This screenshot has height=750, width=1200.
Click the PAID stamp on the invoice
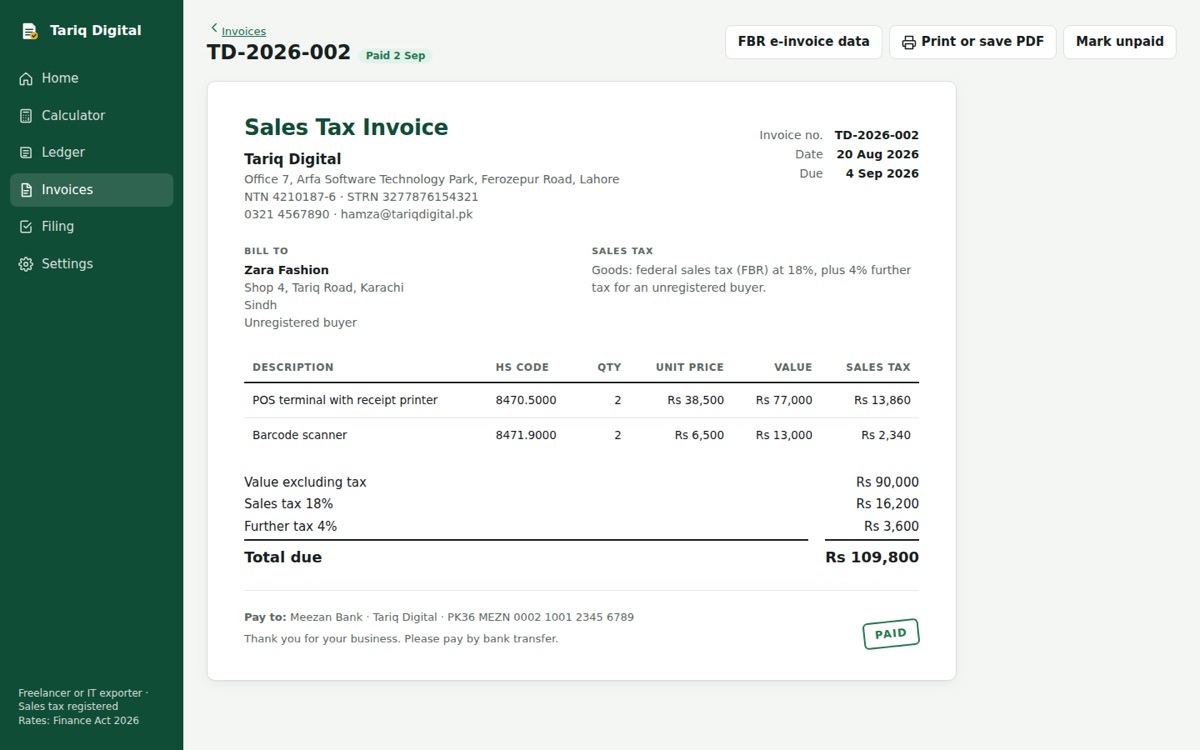tap(891, 633)
